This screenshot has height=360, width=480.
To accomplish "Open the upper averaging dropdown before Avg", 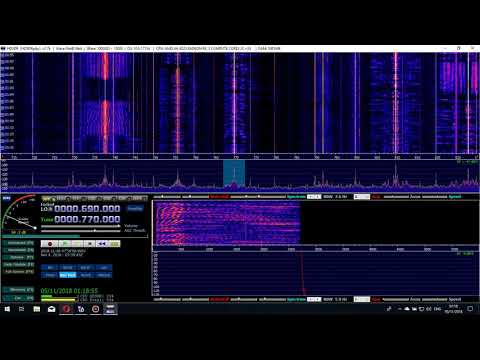I will [x=362, y=197].
